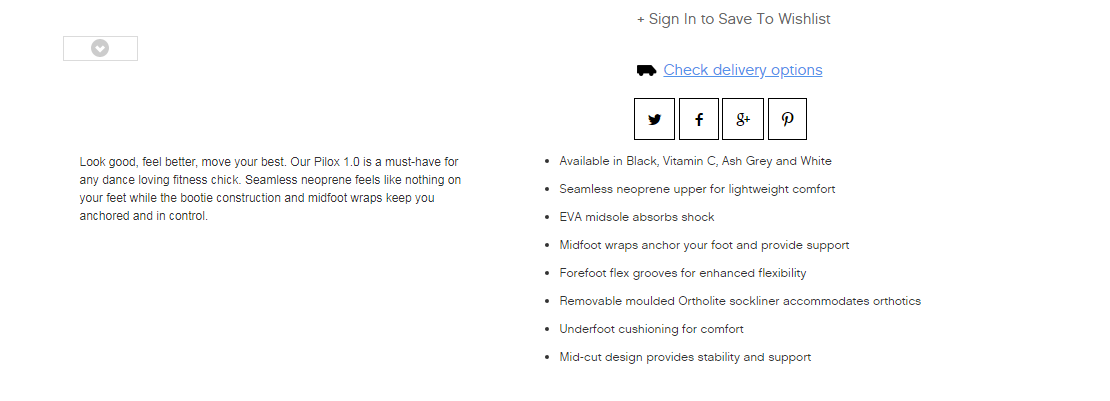Share product on Google Plus

point(743,119)
